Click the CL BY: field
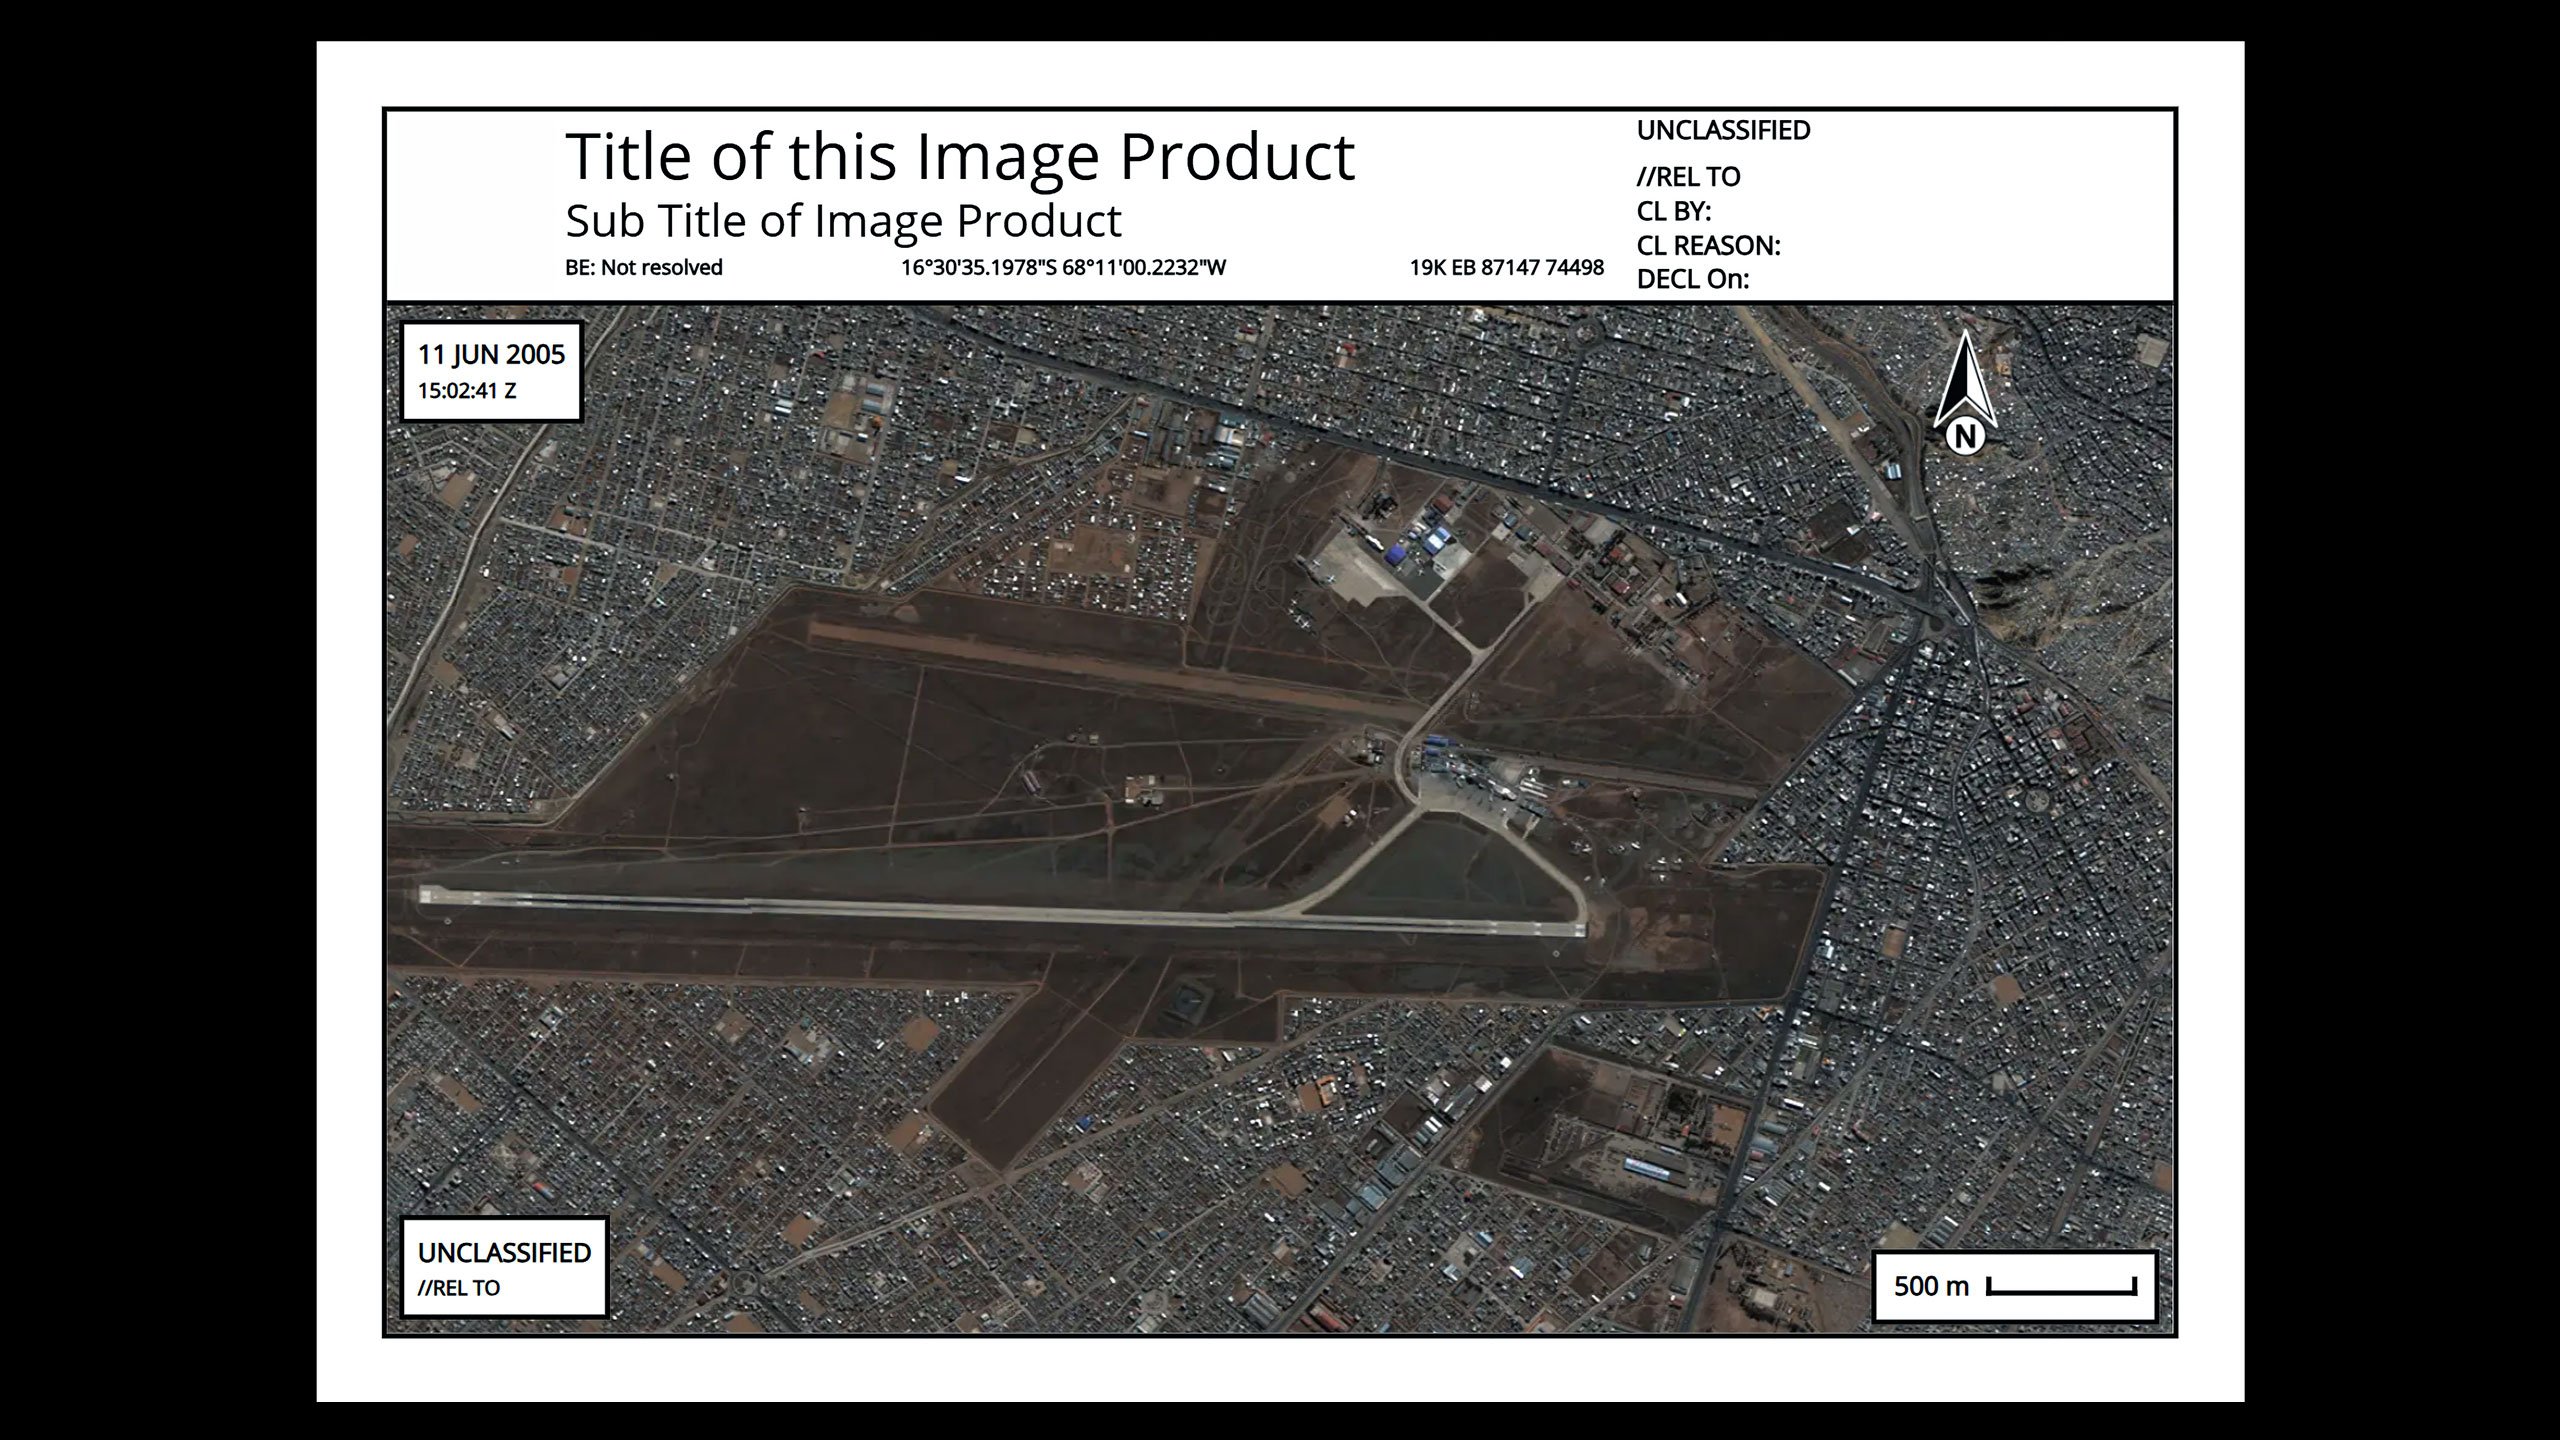This screenshot has height=1440, width=2560. [1674, 211]
